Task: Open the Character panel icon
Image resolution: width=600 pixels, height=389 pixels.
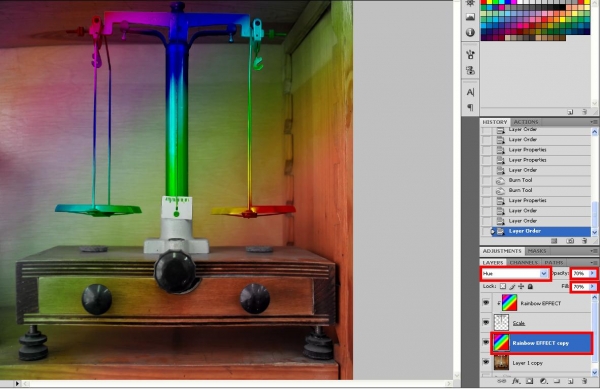Action: [470, 92]
